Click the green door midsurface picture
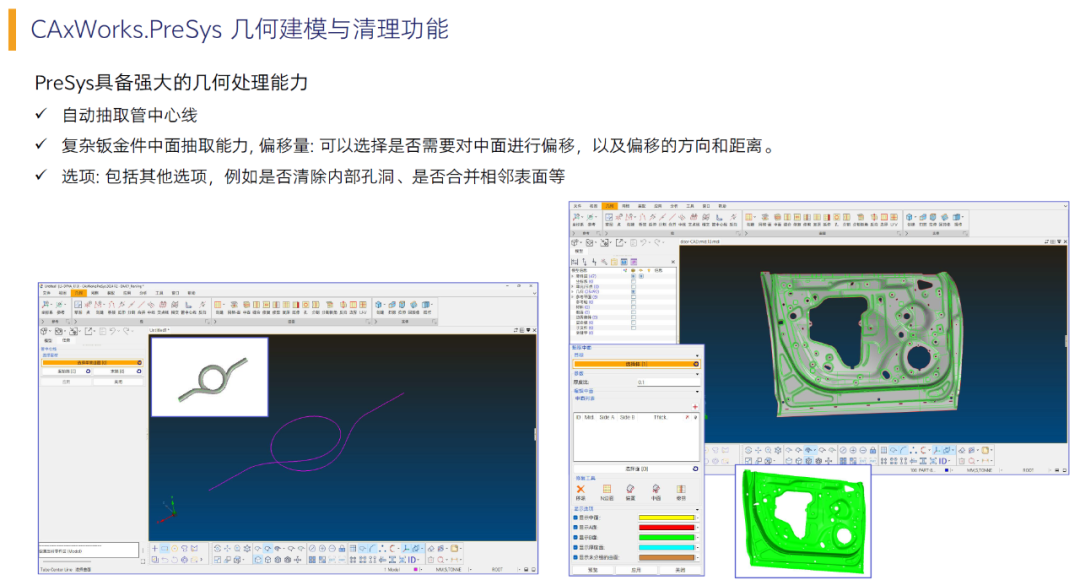 point(803,521)
